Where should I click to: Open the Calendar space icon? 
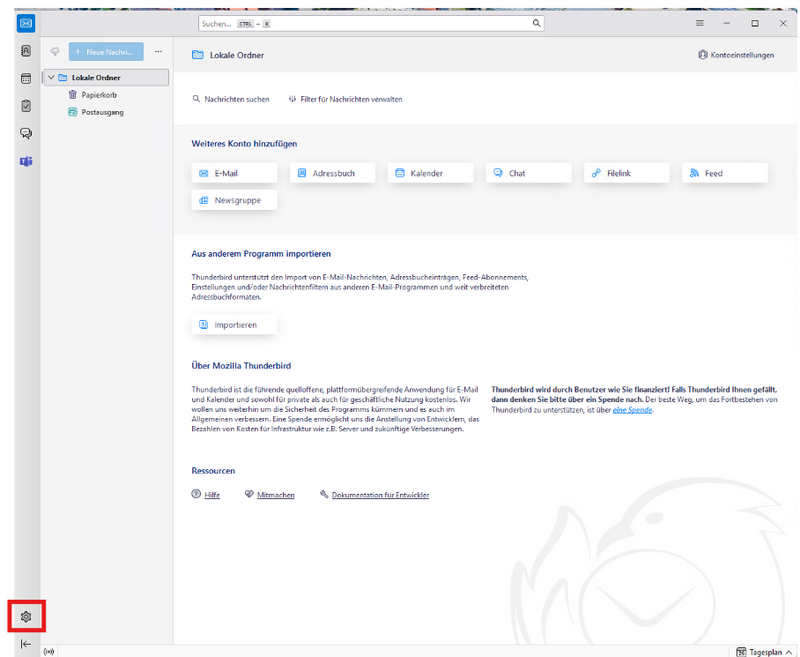[x=26, y=79]
